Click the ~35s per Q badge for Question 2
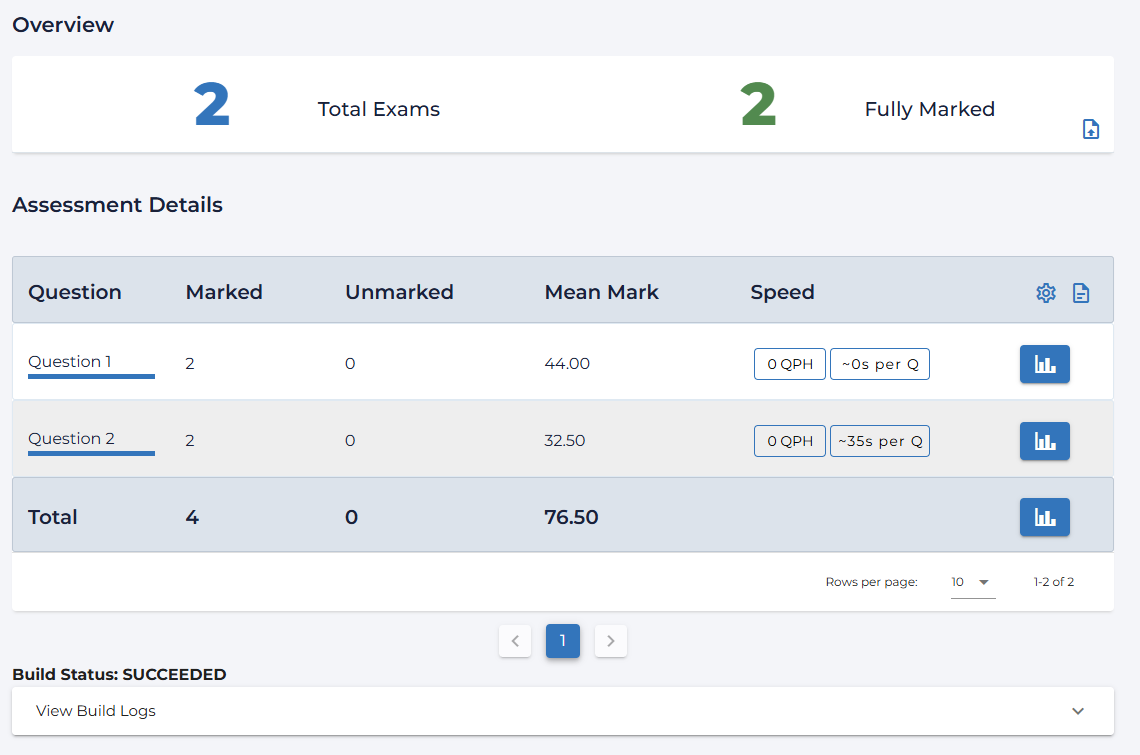Screen dimensions: 1140x755 (x=880, y=440)
